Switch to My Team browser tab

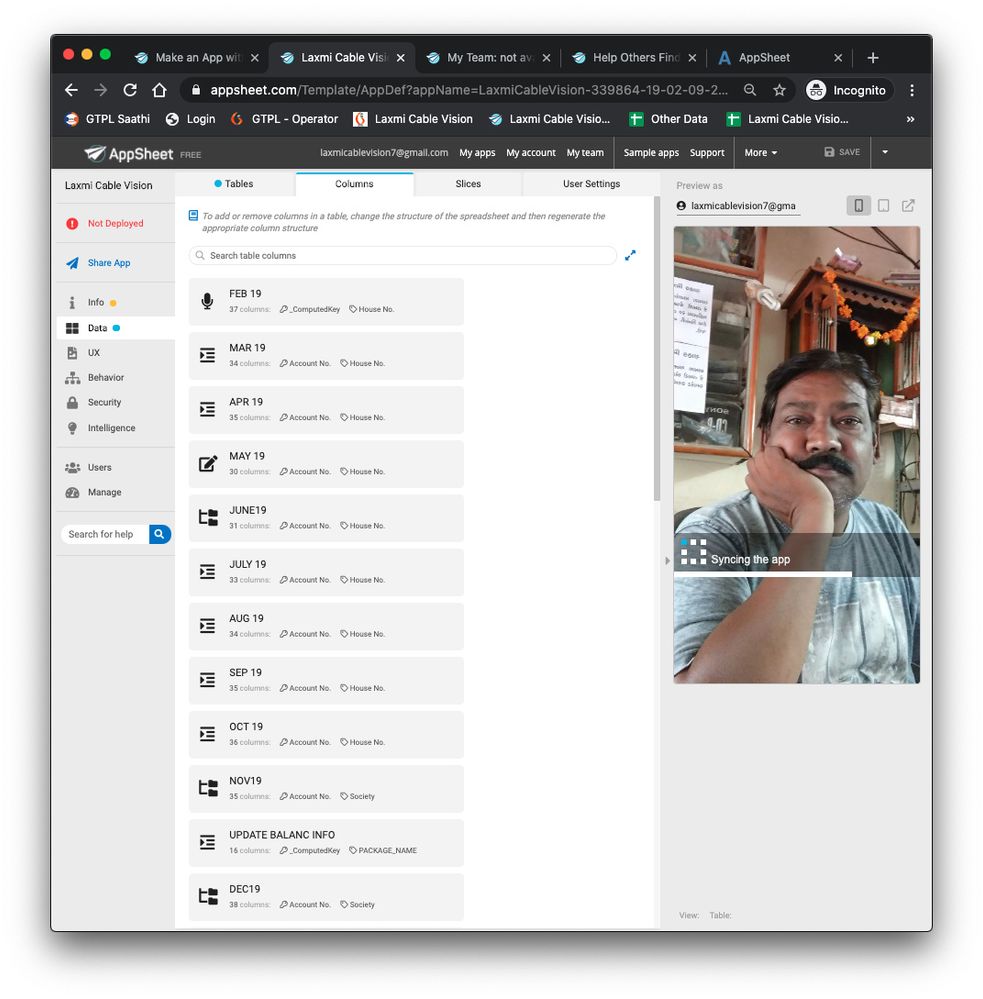(489, 57)
